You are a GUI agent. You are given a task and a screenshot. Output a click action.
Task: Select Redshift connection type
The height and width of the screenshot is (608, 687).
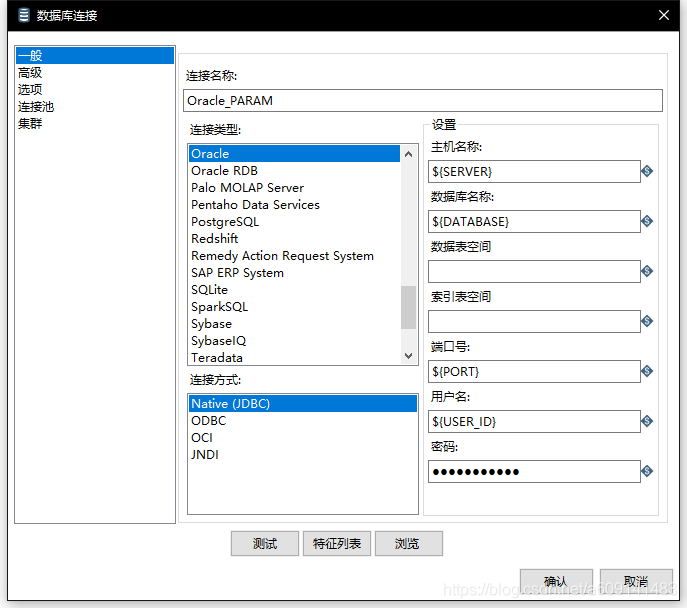294,239
